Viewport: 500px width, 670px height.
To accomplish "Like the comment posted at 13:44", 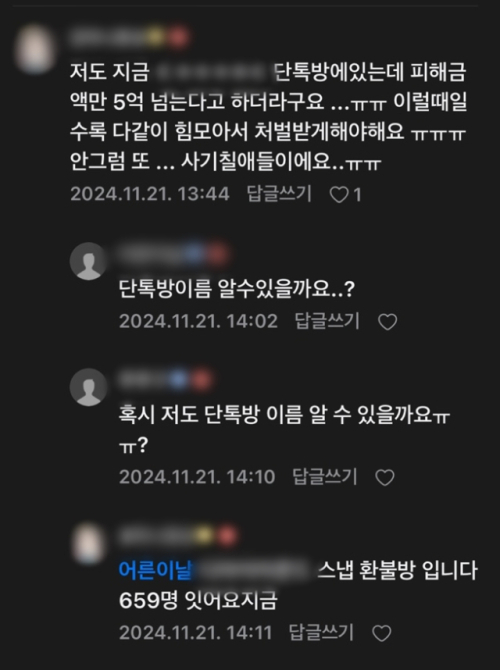I will click(x=339, y=195).
